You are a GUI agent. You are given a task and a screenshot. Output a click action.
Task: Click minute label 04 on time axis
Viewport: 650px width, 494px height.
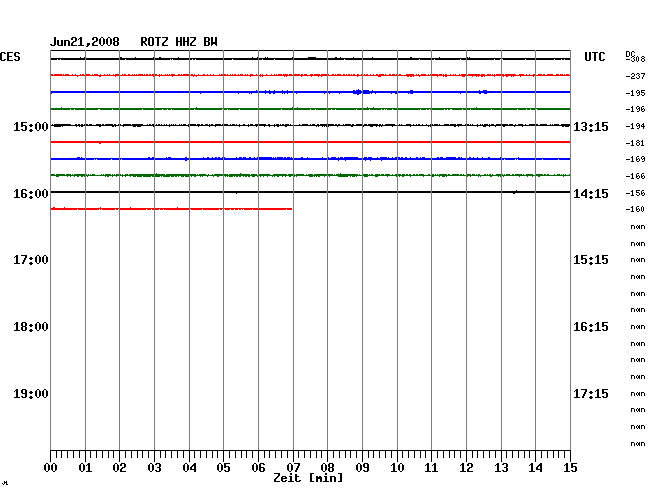tap(189, 468)
